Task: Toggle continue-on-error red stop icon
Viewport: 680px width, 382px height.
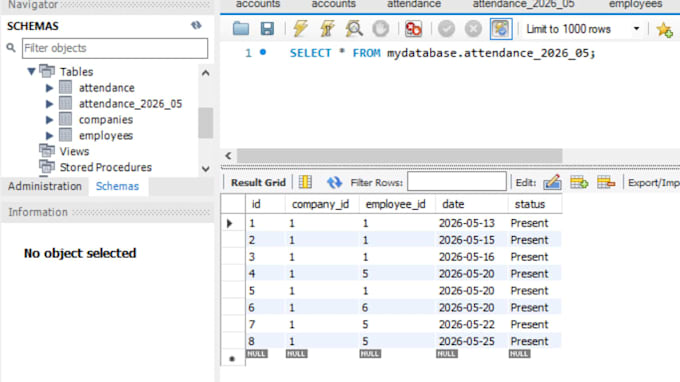Action: [x=413, y=29]
